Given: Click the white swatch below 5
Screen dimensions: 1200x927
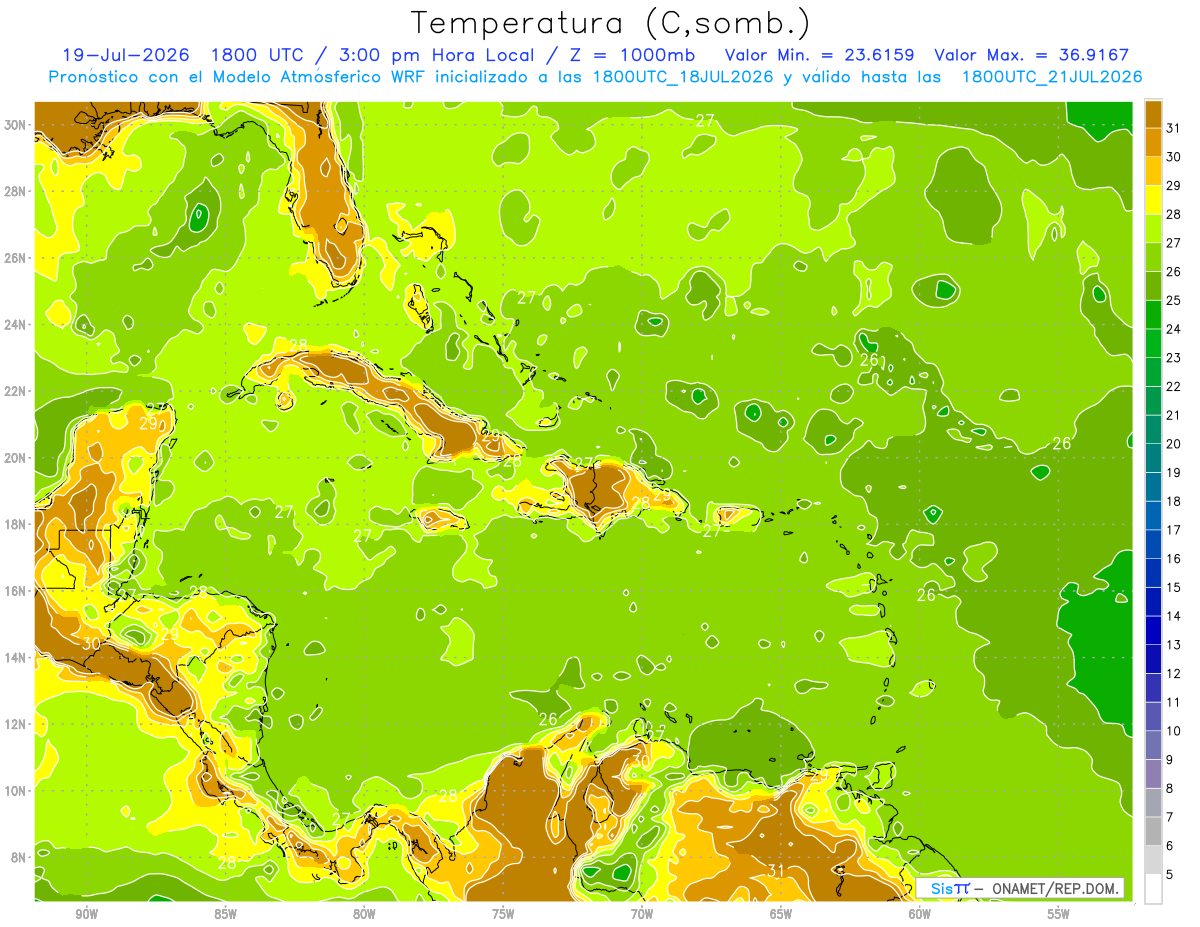Looking at the screenshot, I should pos(1153,888).
